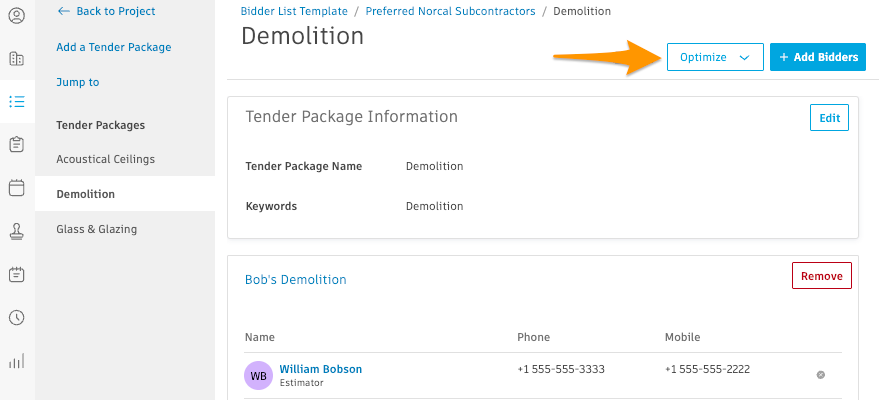Go Back to Project
The width and height of the screenshot is (885, 400).
pyautogui.click(x=107, y=11)
